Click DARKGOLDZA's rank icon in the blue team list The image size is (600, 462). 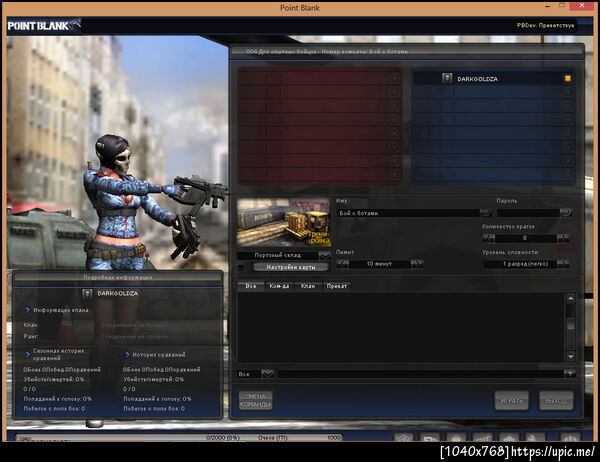point(447,79)
